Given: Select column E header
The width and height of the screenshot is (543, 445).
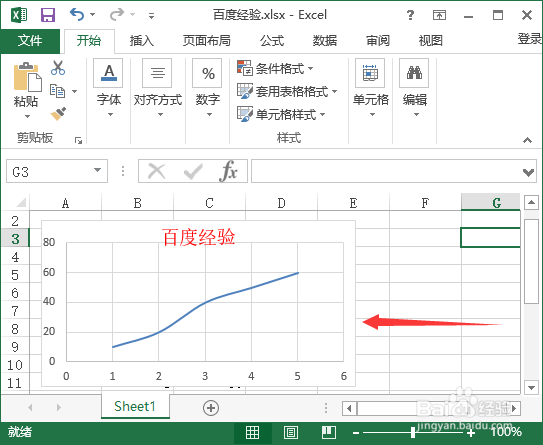Looking at the screenshot, I should point(353,203).
